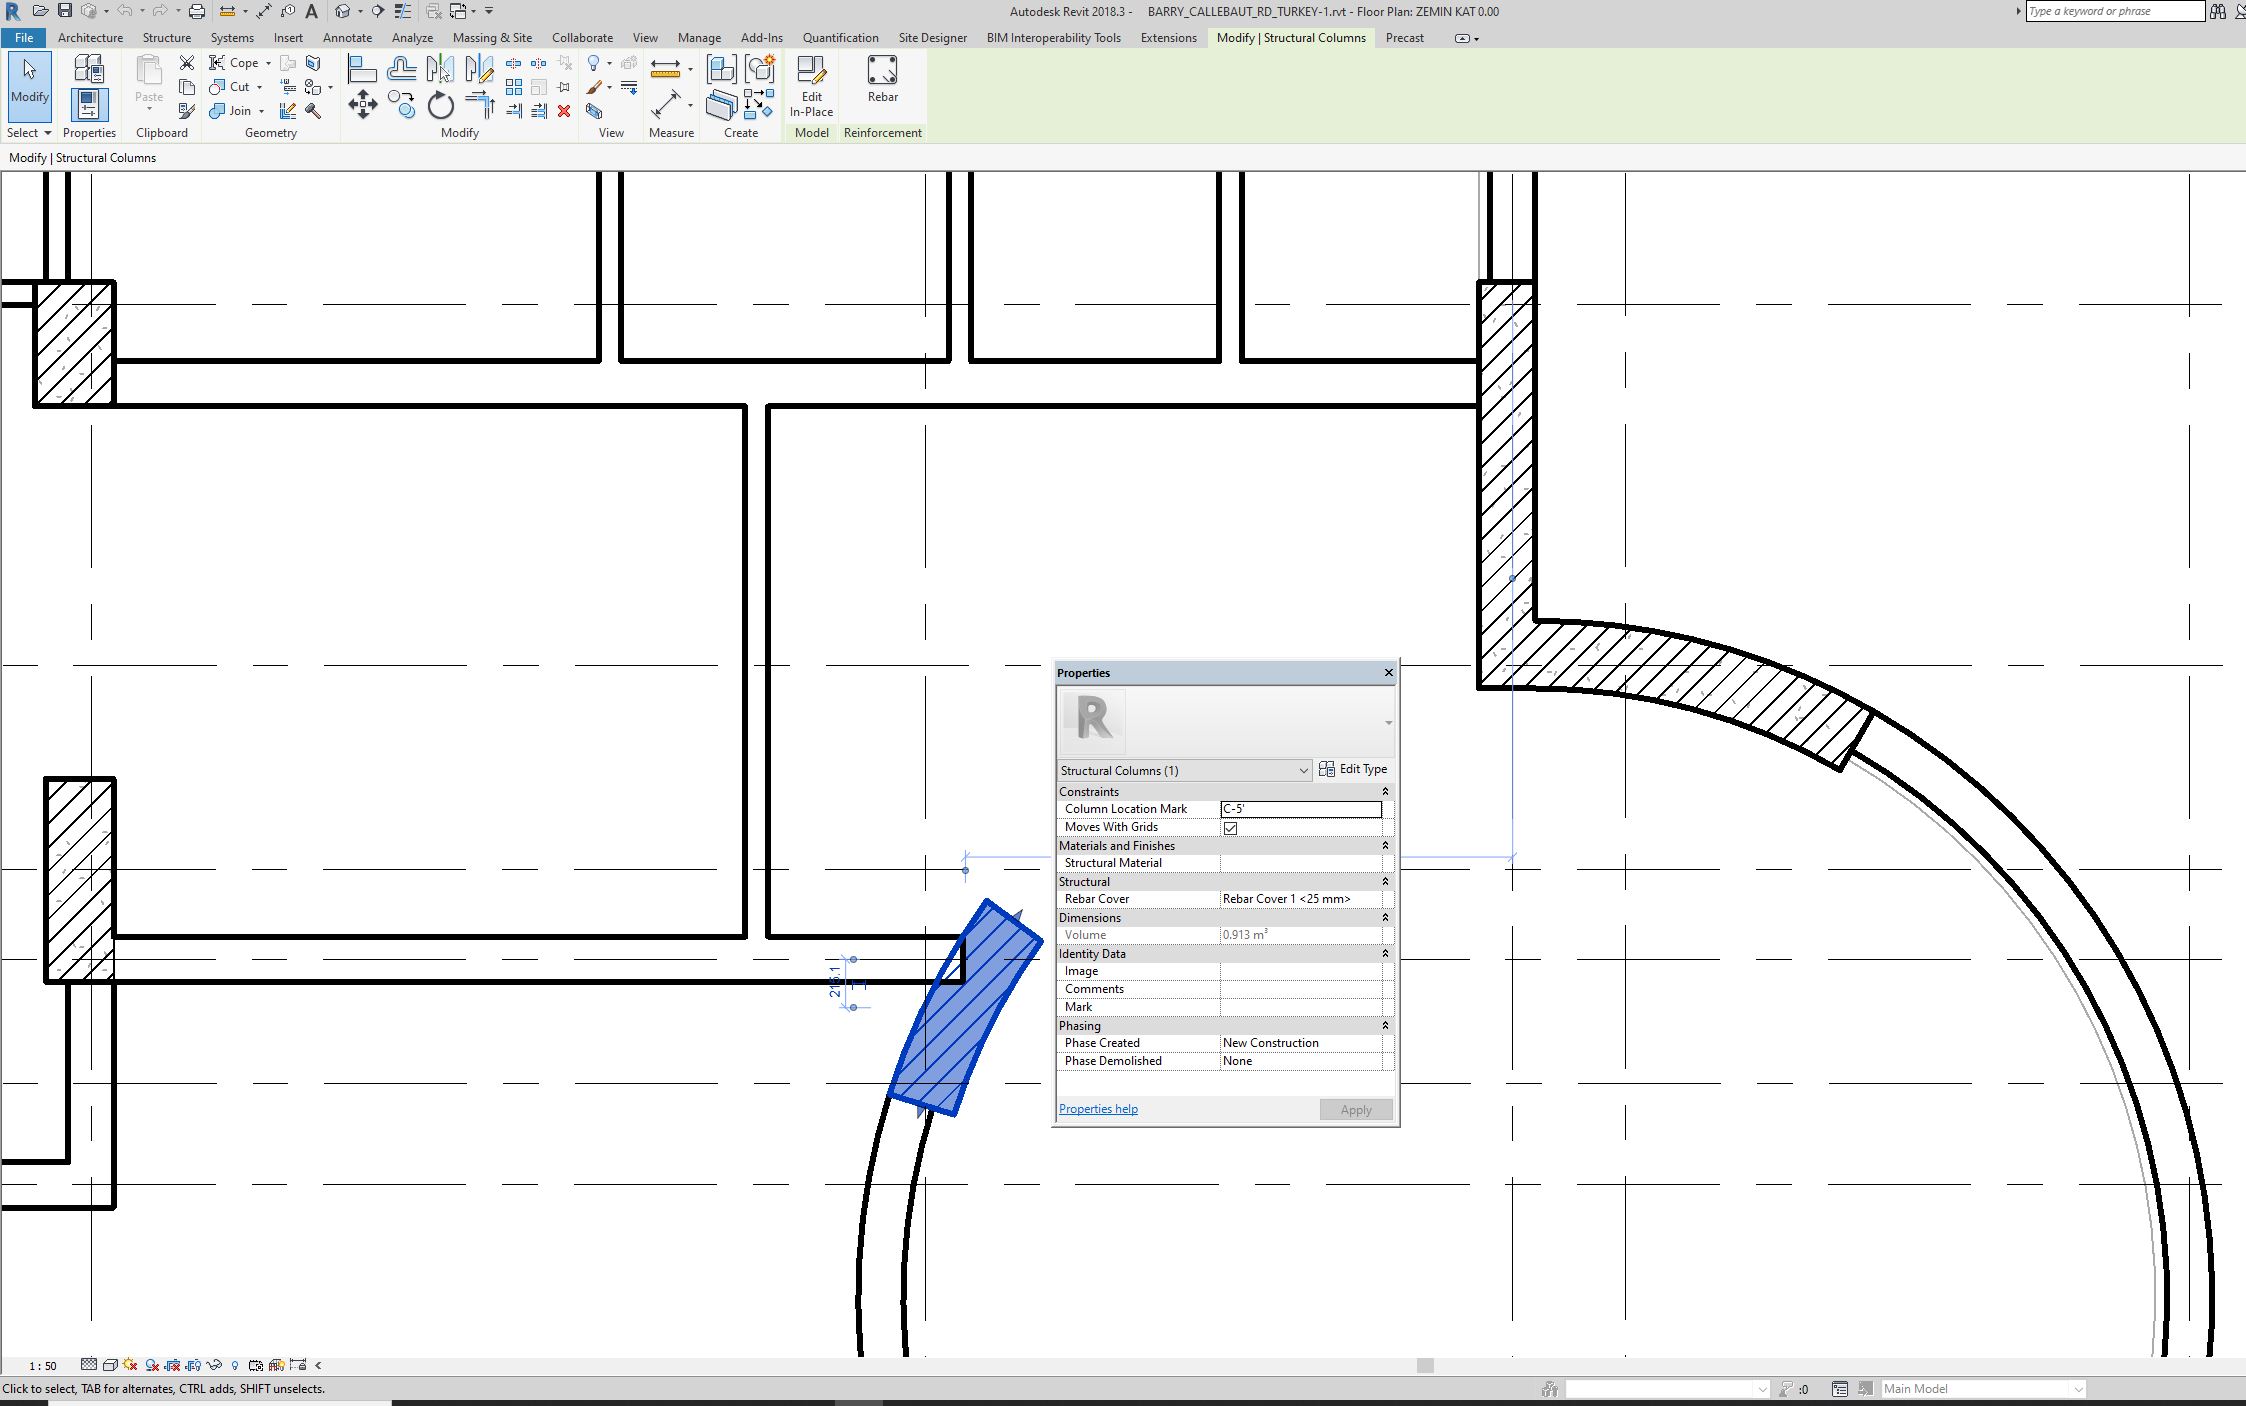Screen dimensions: 2246x1406
Task: Click the red Delete X icon
Action: [564, 111]
